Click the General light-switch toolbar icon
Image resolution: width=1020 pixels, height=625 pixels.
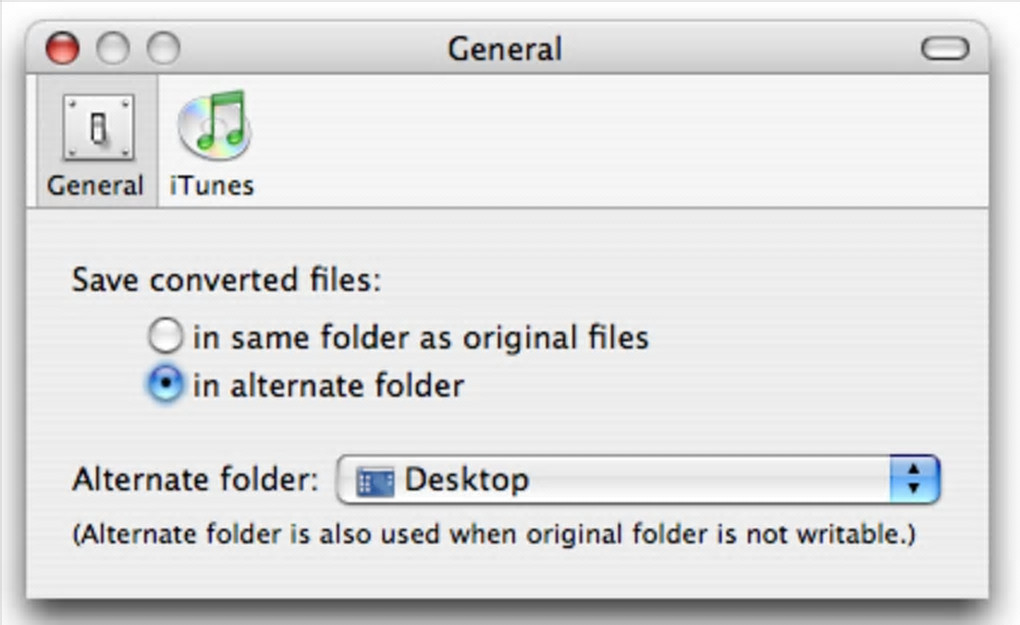97,128
